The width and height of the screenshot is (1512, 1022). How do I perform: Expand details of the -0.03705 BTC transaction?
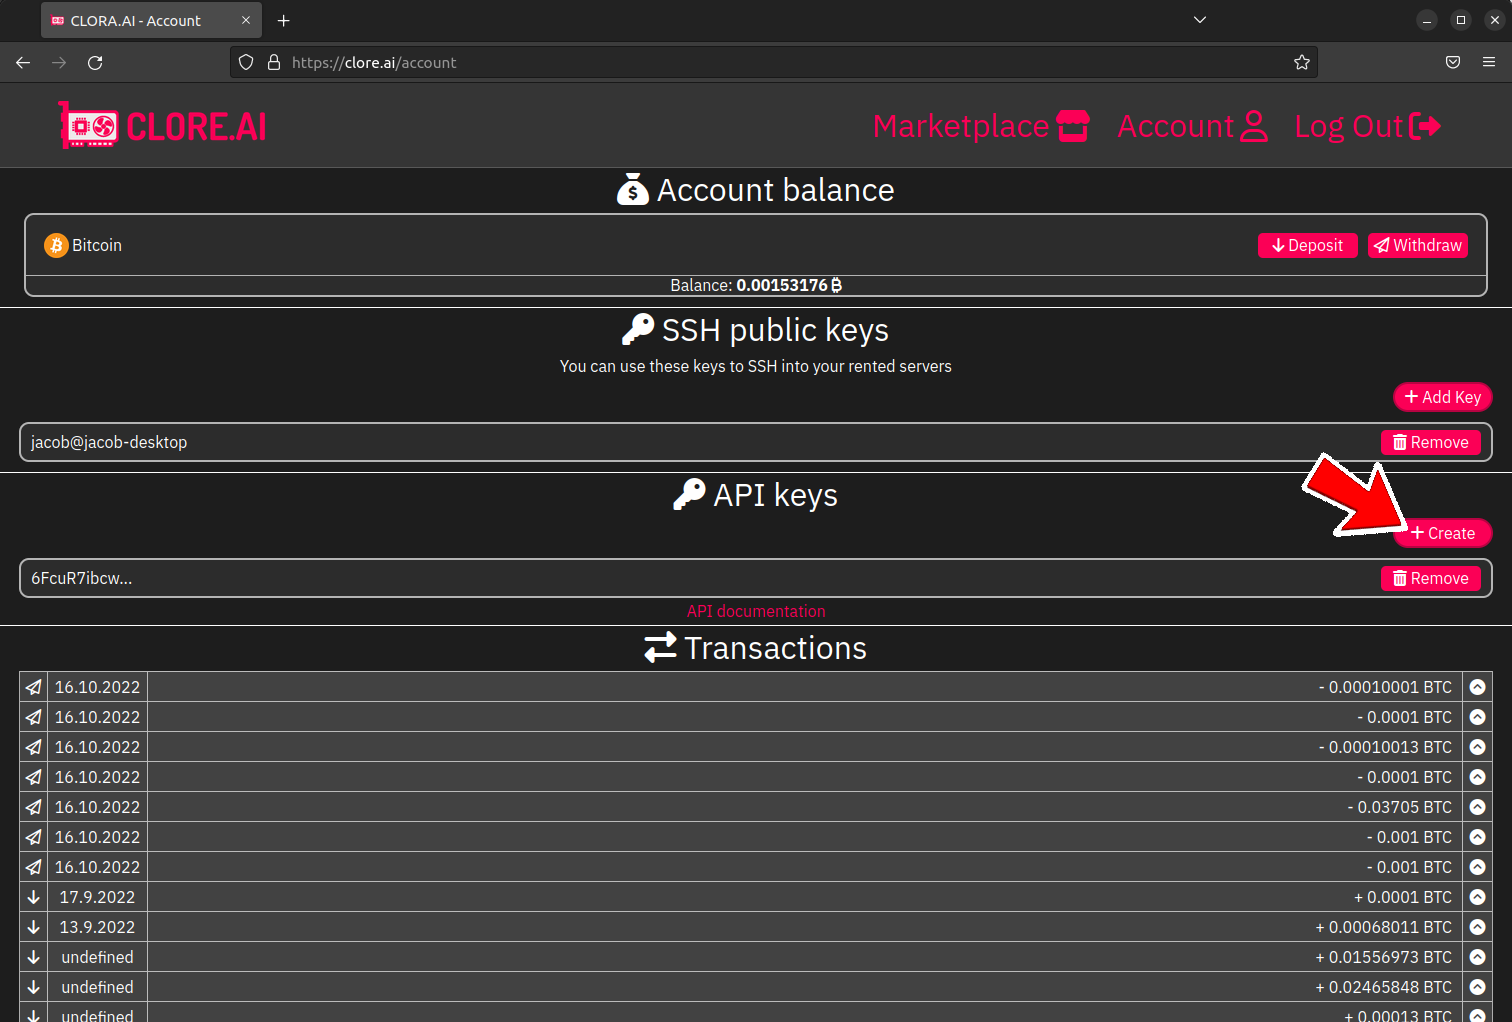coord(1478,807)
